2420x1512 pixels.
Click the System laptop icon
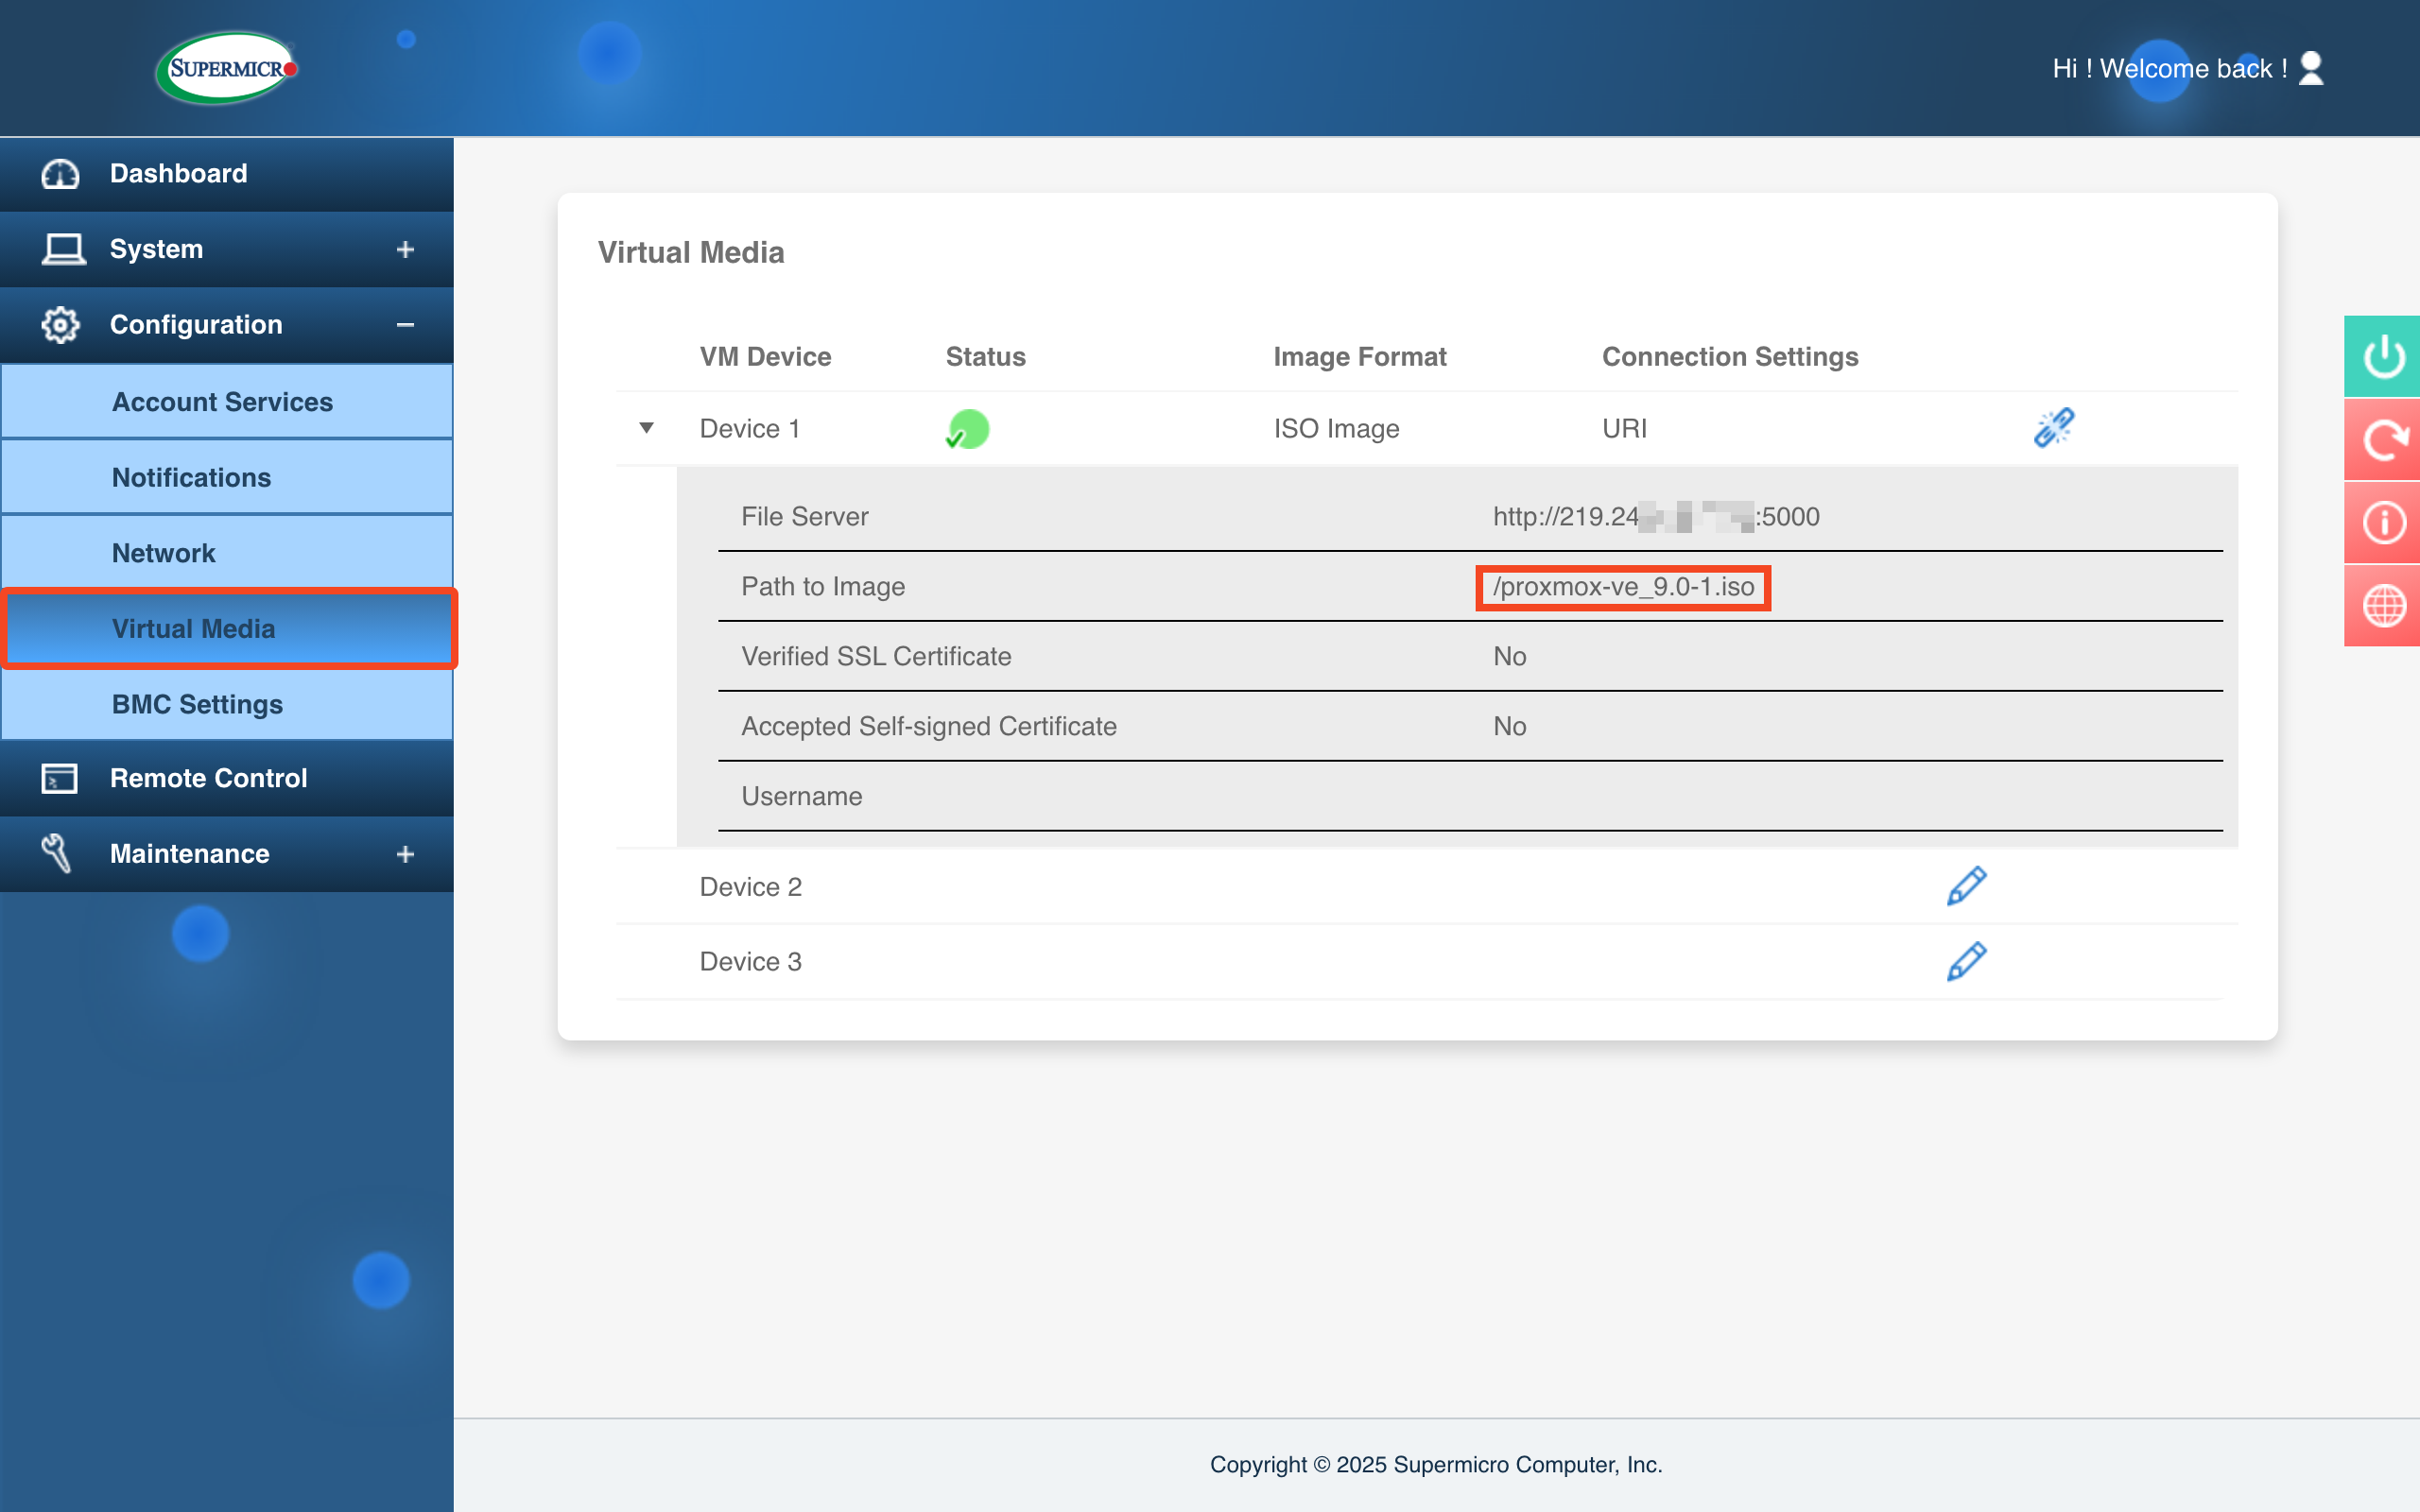[63, 249]
